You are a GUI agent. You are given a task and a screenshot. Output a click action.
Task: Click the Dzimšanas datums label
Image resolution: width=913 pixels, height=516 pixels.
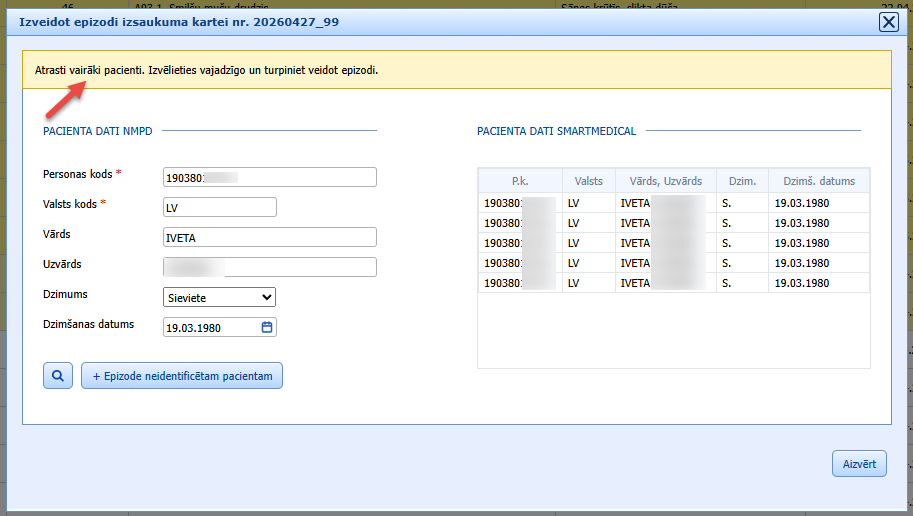click(89, 324)
